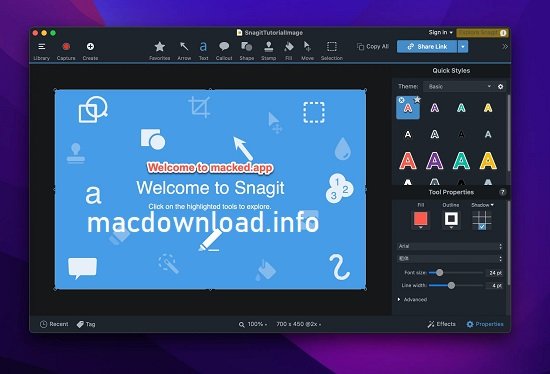Viewport: 550px width, 374px height.
Task: Open the 700 x 450 dimensions menu
Action: [299, 324]
